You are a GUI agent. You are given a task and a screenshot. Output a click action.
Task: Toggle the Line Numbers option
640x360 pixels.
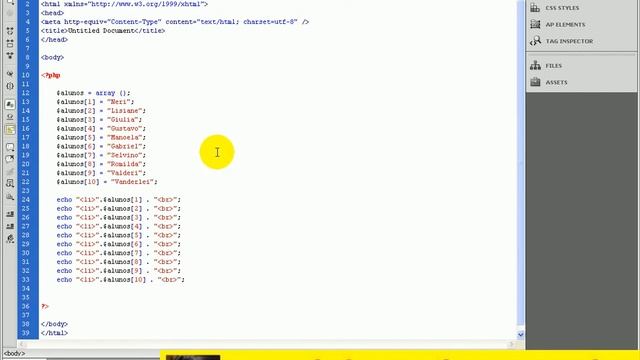[10, 104]
